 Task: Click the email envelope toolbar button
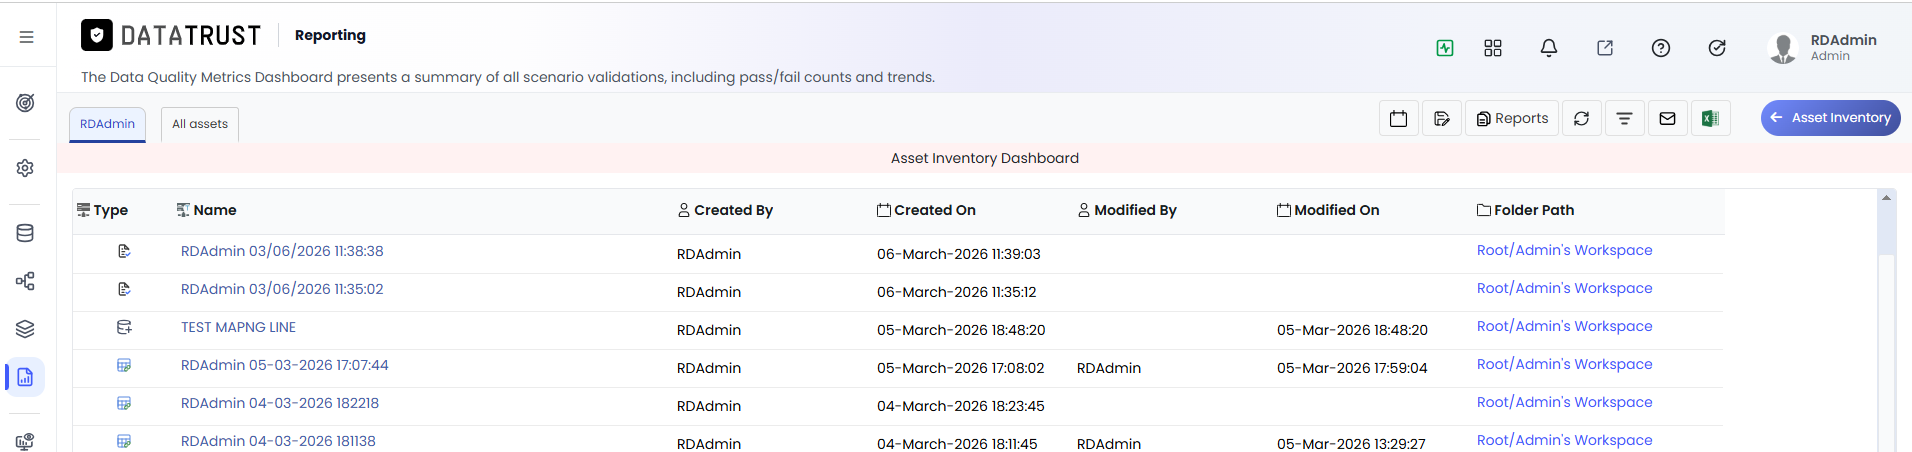(x=1667, y=118)
